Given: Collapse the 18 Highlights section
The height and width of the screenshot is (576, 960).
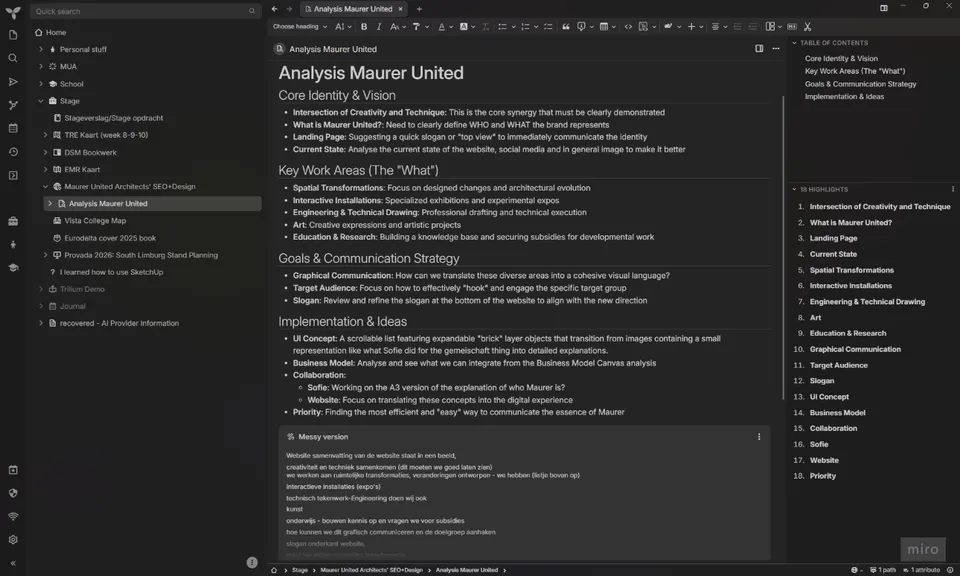Looking at the screenshot, I should pyautogui.click(x=794, y=190).
